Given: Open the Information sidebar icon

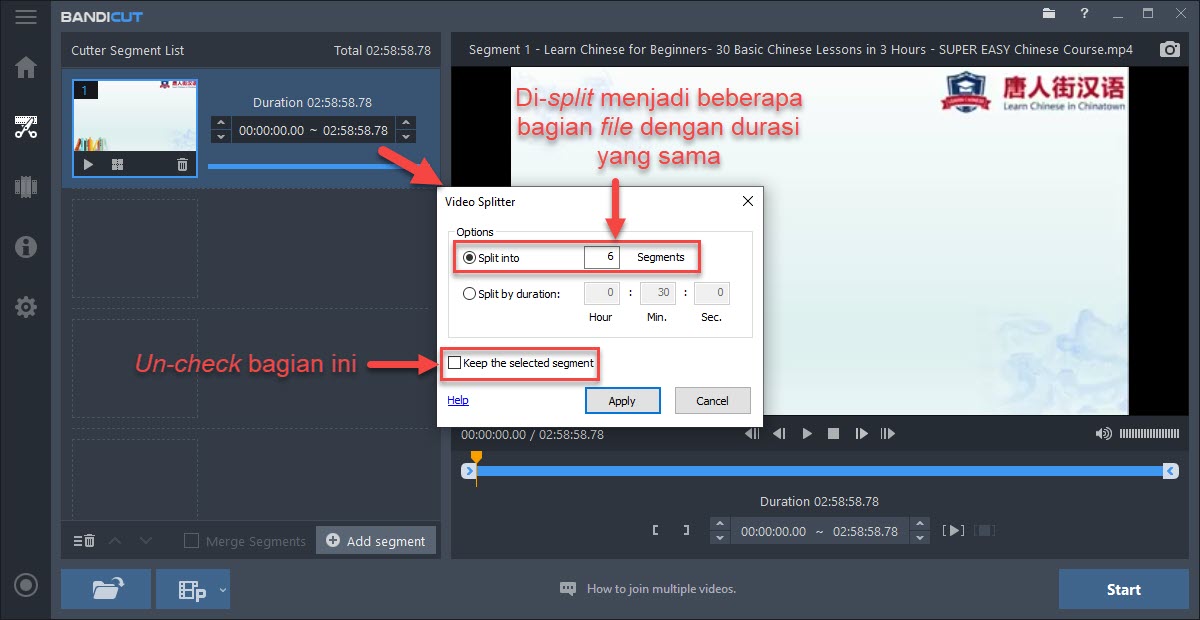Looking at the screenshot, I should 26,246.
